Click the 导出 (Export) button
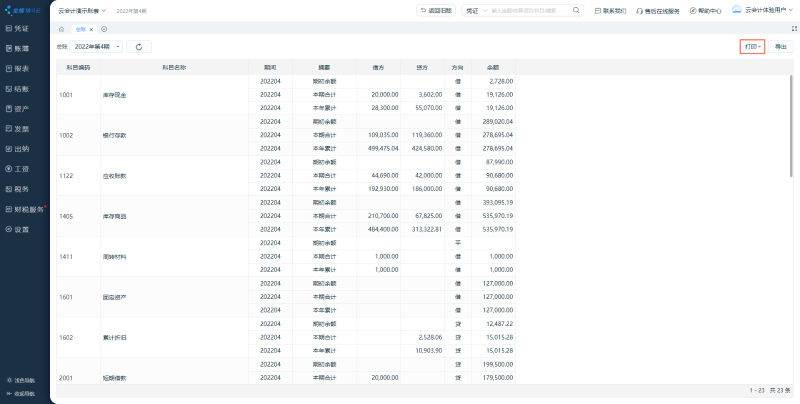 click(781, 47)
